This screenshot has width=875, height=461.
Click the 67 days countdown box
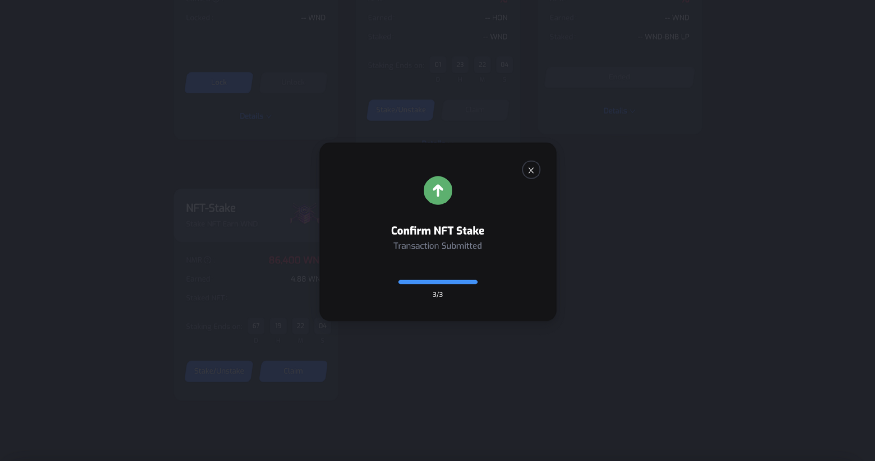click(x=257, y=326)
